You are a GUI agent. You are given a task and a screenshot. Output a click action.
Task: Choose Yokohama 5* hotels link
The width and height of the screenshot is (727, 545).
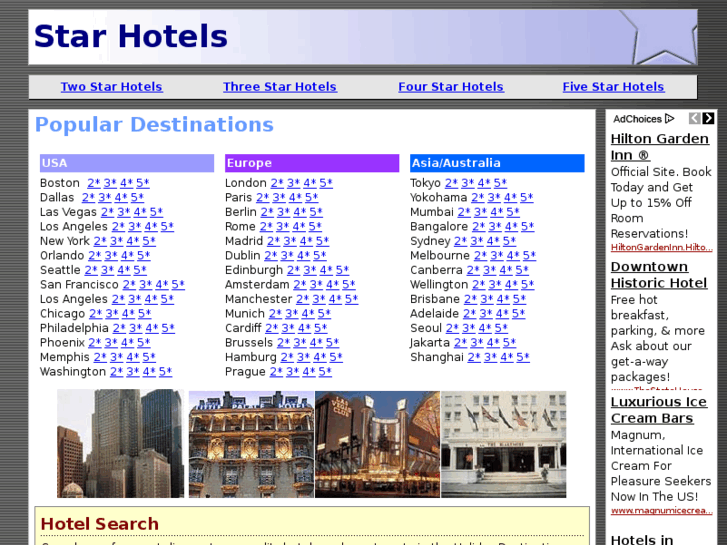pyautogui.click(x=526, y=197)
